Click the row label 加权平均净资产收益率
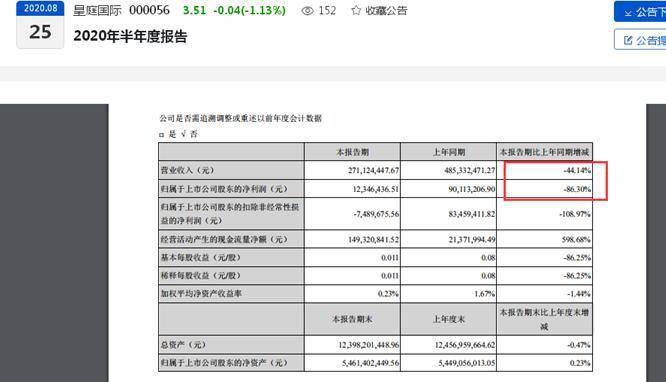 201,294
